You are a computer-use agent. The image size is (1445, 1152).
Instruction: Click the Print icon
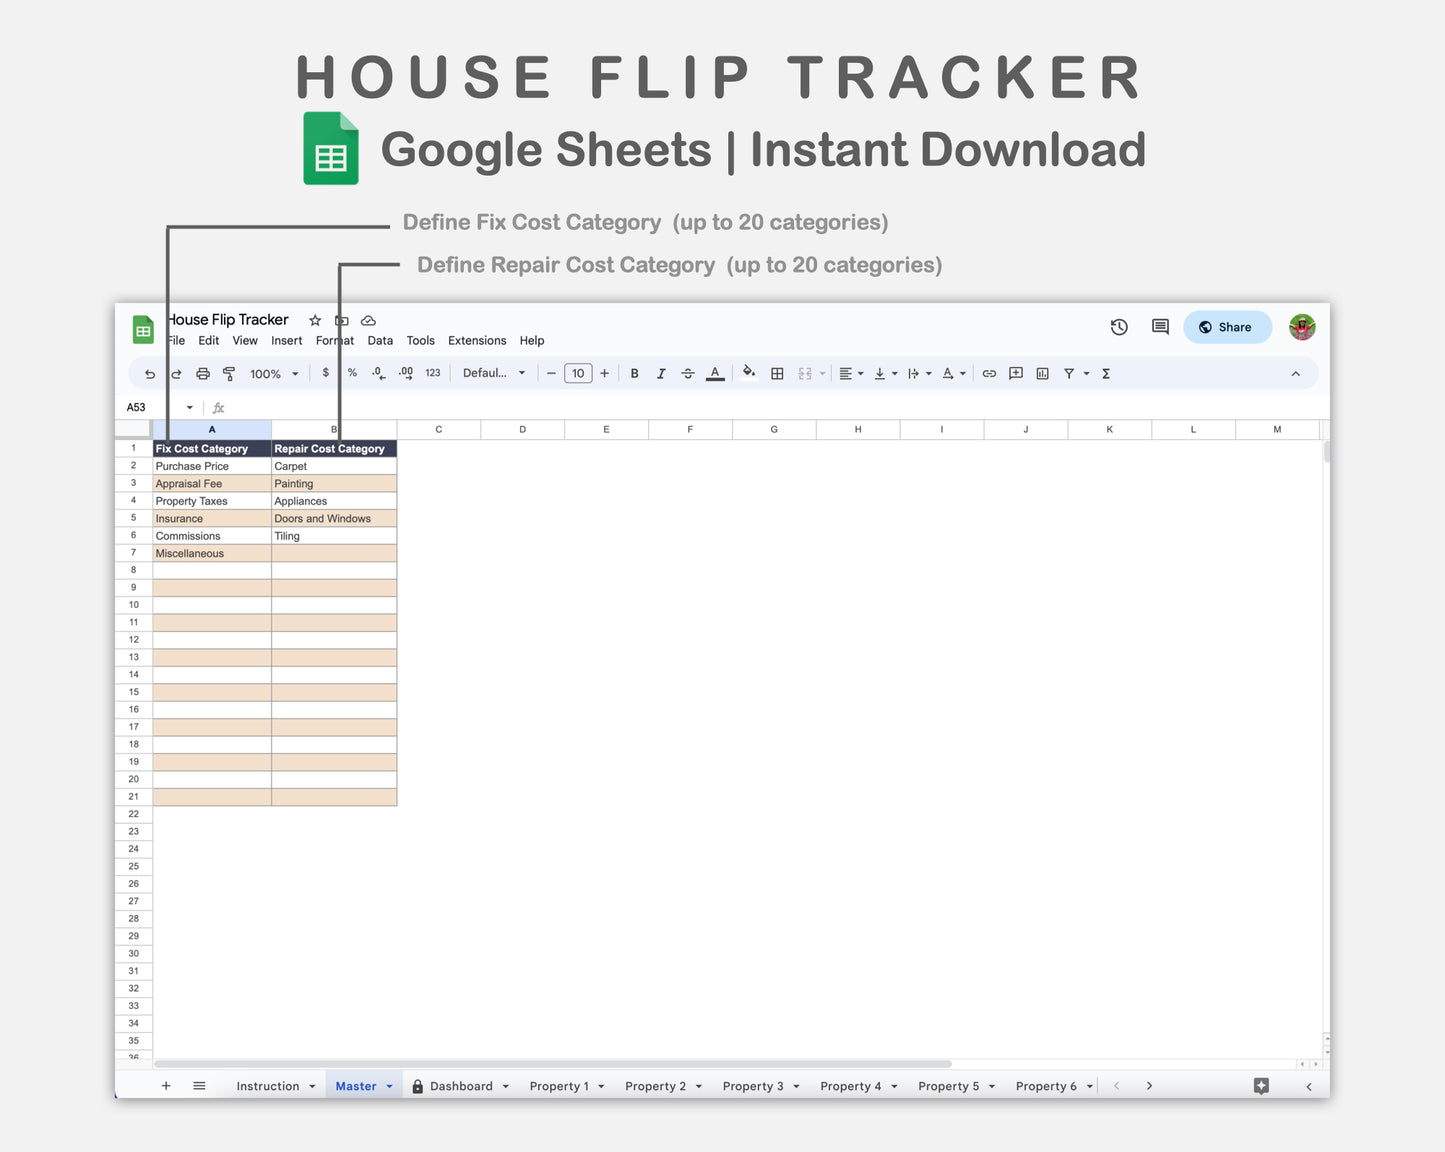point(203,373)
